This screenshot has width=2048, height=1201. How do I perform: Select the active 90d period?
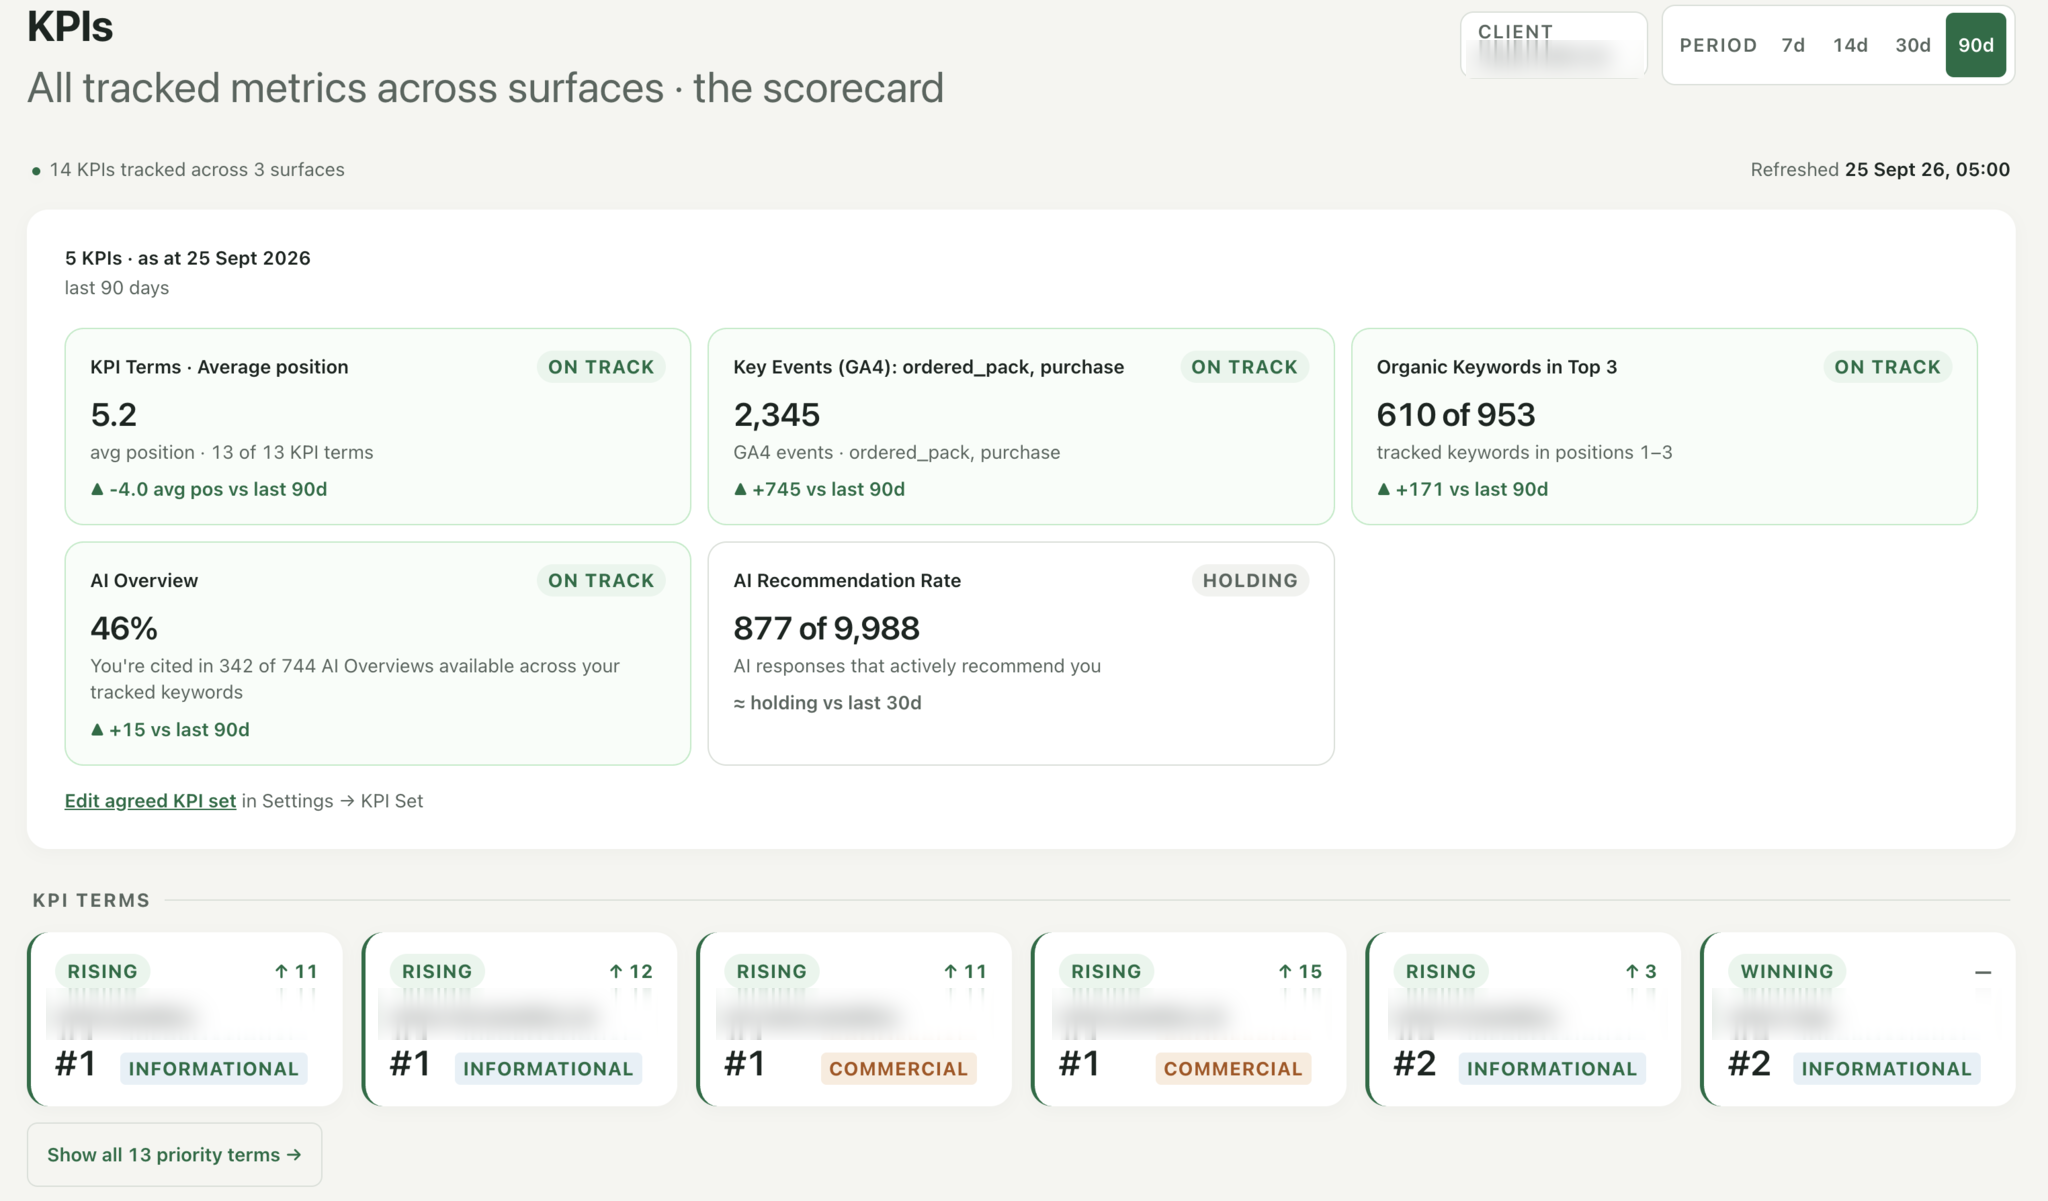tap(1975, 45)
